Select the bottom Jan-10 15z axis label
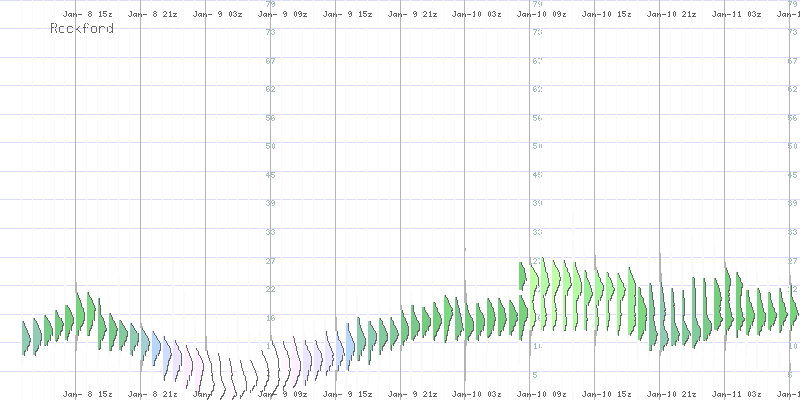This screenshot has height=400, width=800. tap(607, 394)
